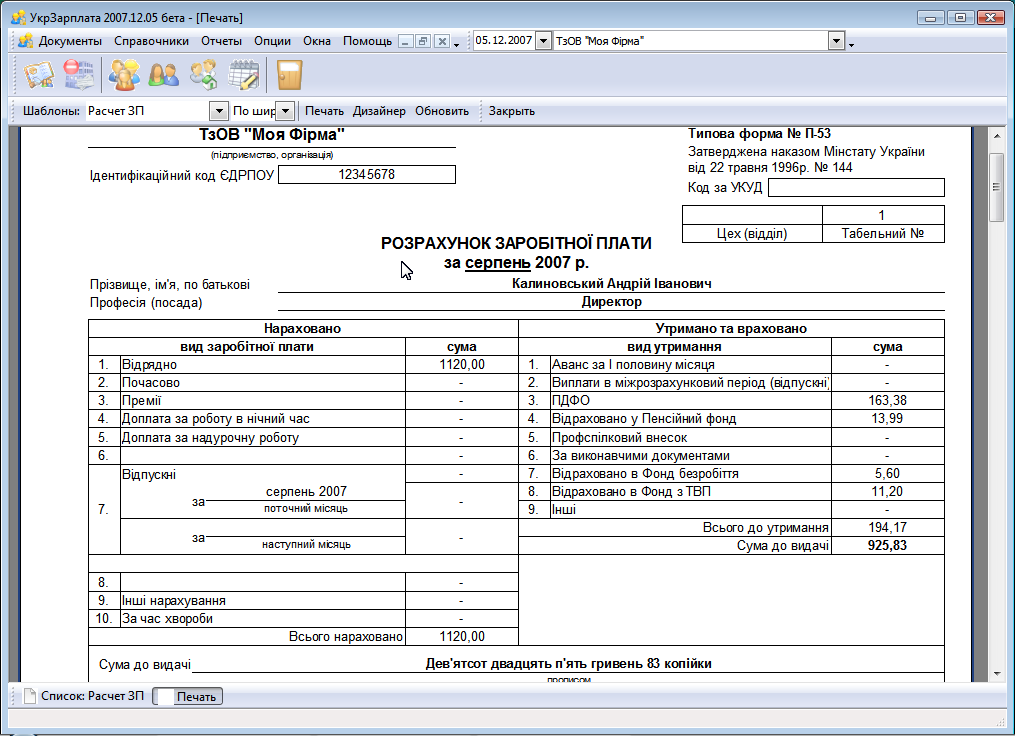Viewport: 1015px width, 736px height.
Task: Click the people with house icon
Action: point(204,75)
